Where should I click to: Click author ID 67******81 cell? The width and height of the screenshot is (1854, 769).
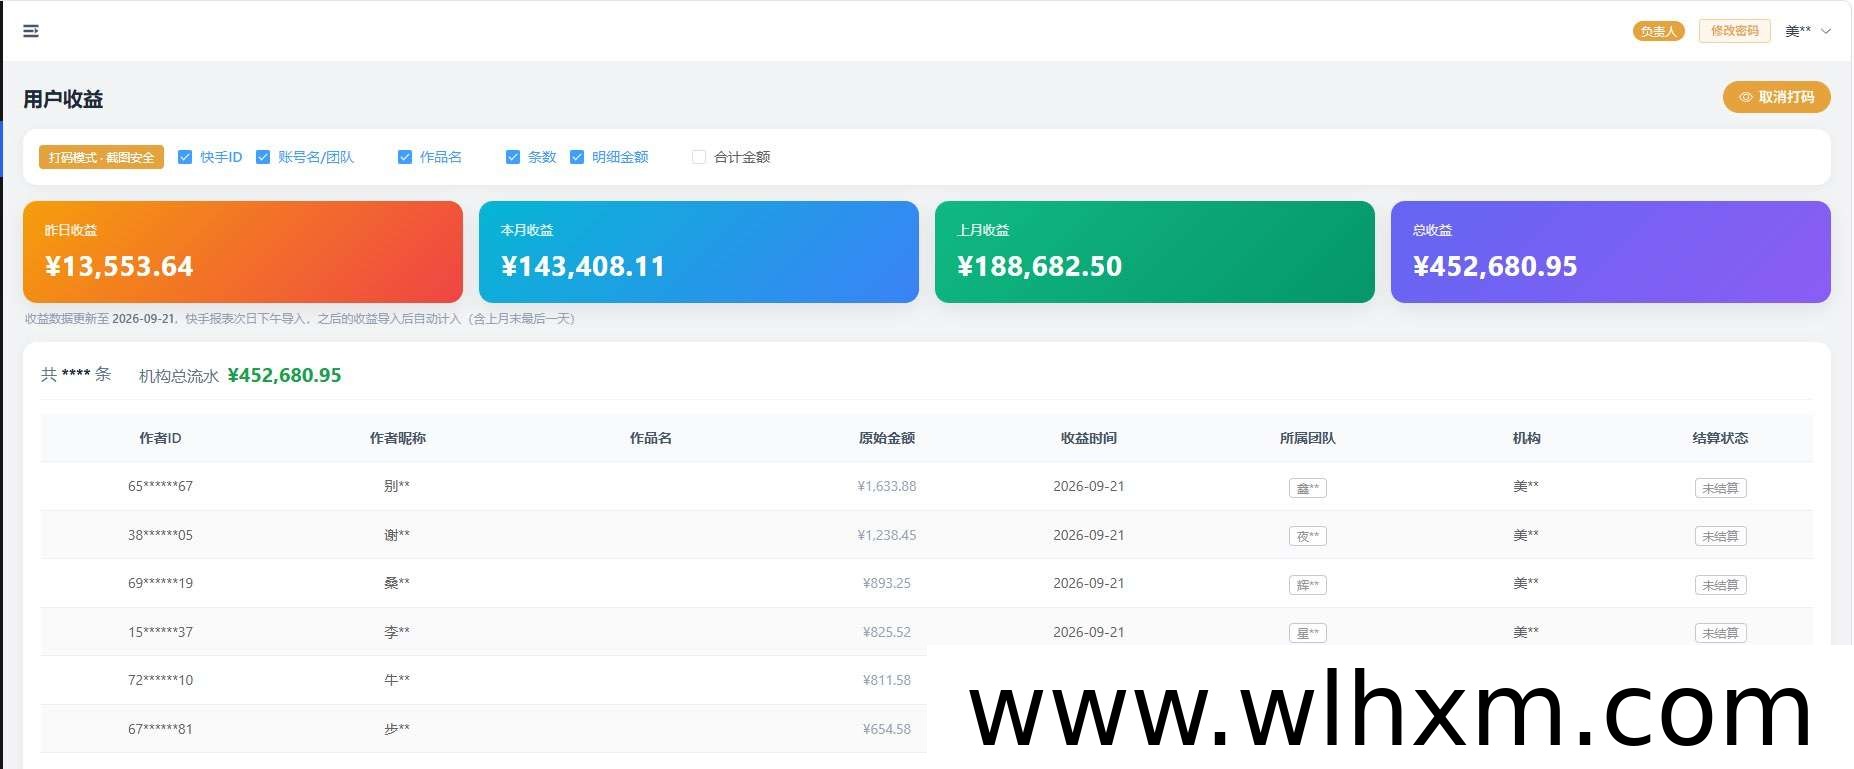click(x=160, y=729)
